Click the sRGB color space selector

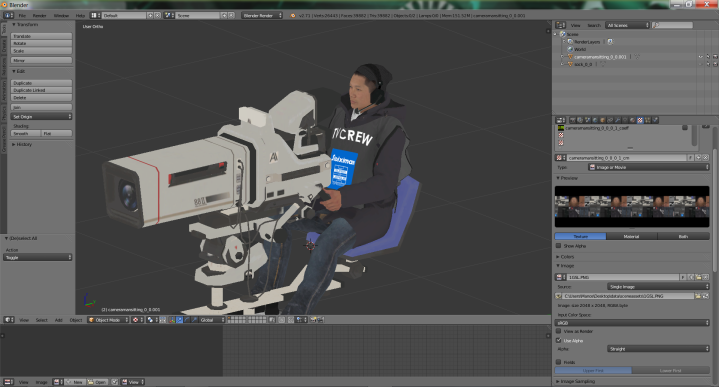(x=632, y=323)
